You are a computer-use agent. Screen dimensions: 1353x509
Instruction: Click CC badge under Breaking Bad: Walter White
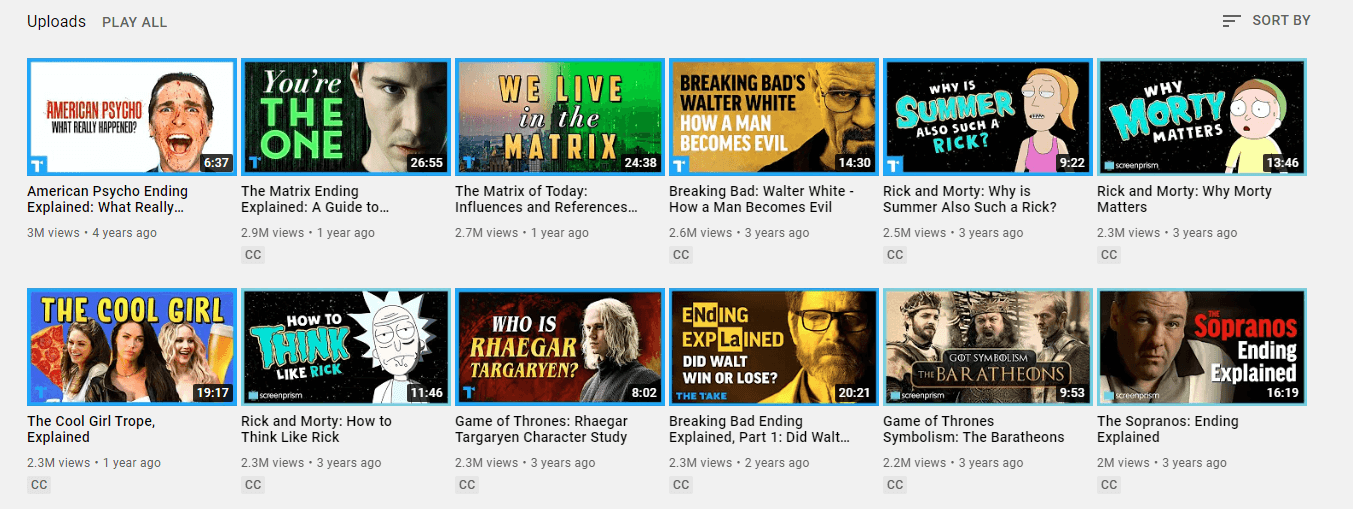681,255
